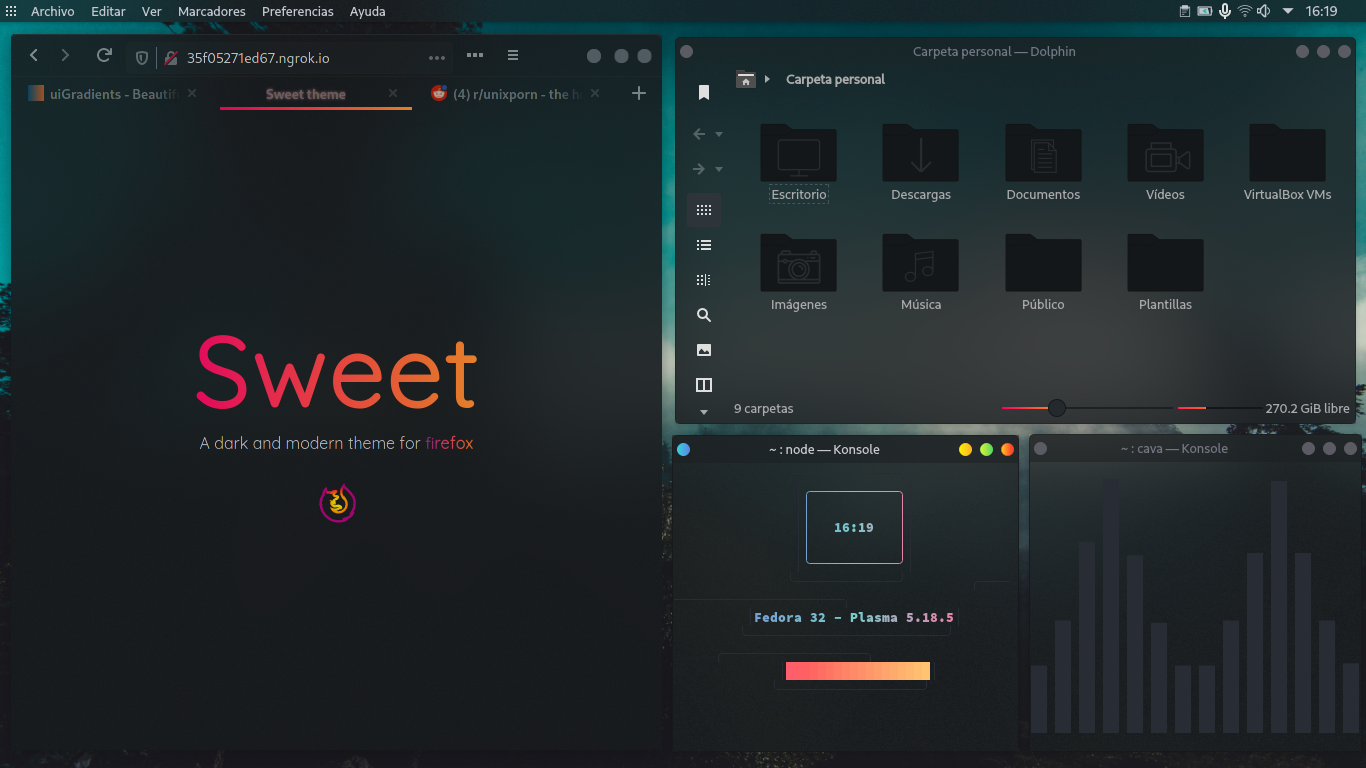The height and width of the screenshot is (768, 1366).
Task: Close the r/unixporn tab
Action: tap(595, 93)
